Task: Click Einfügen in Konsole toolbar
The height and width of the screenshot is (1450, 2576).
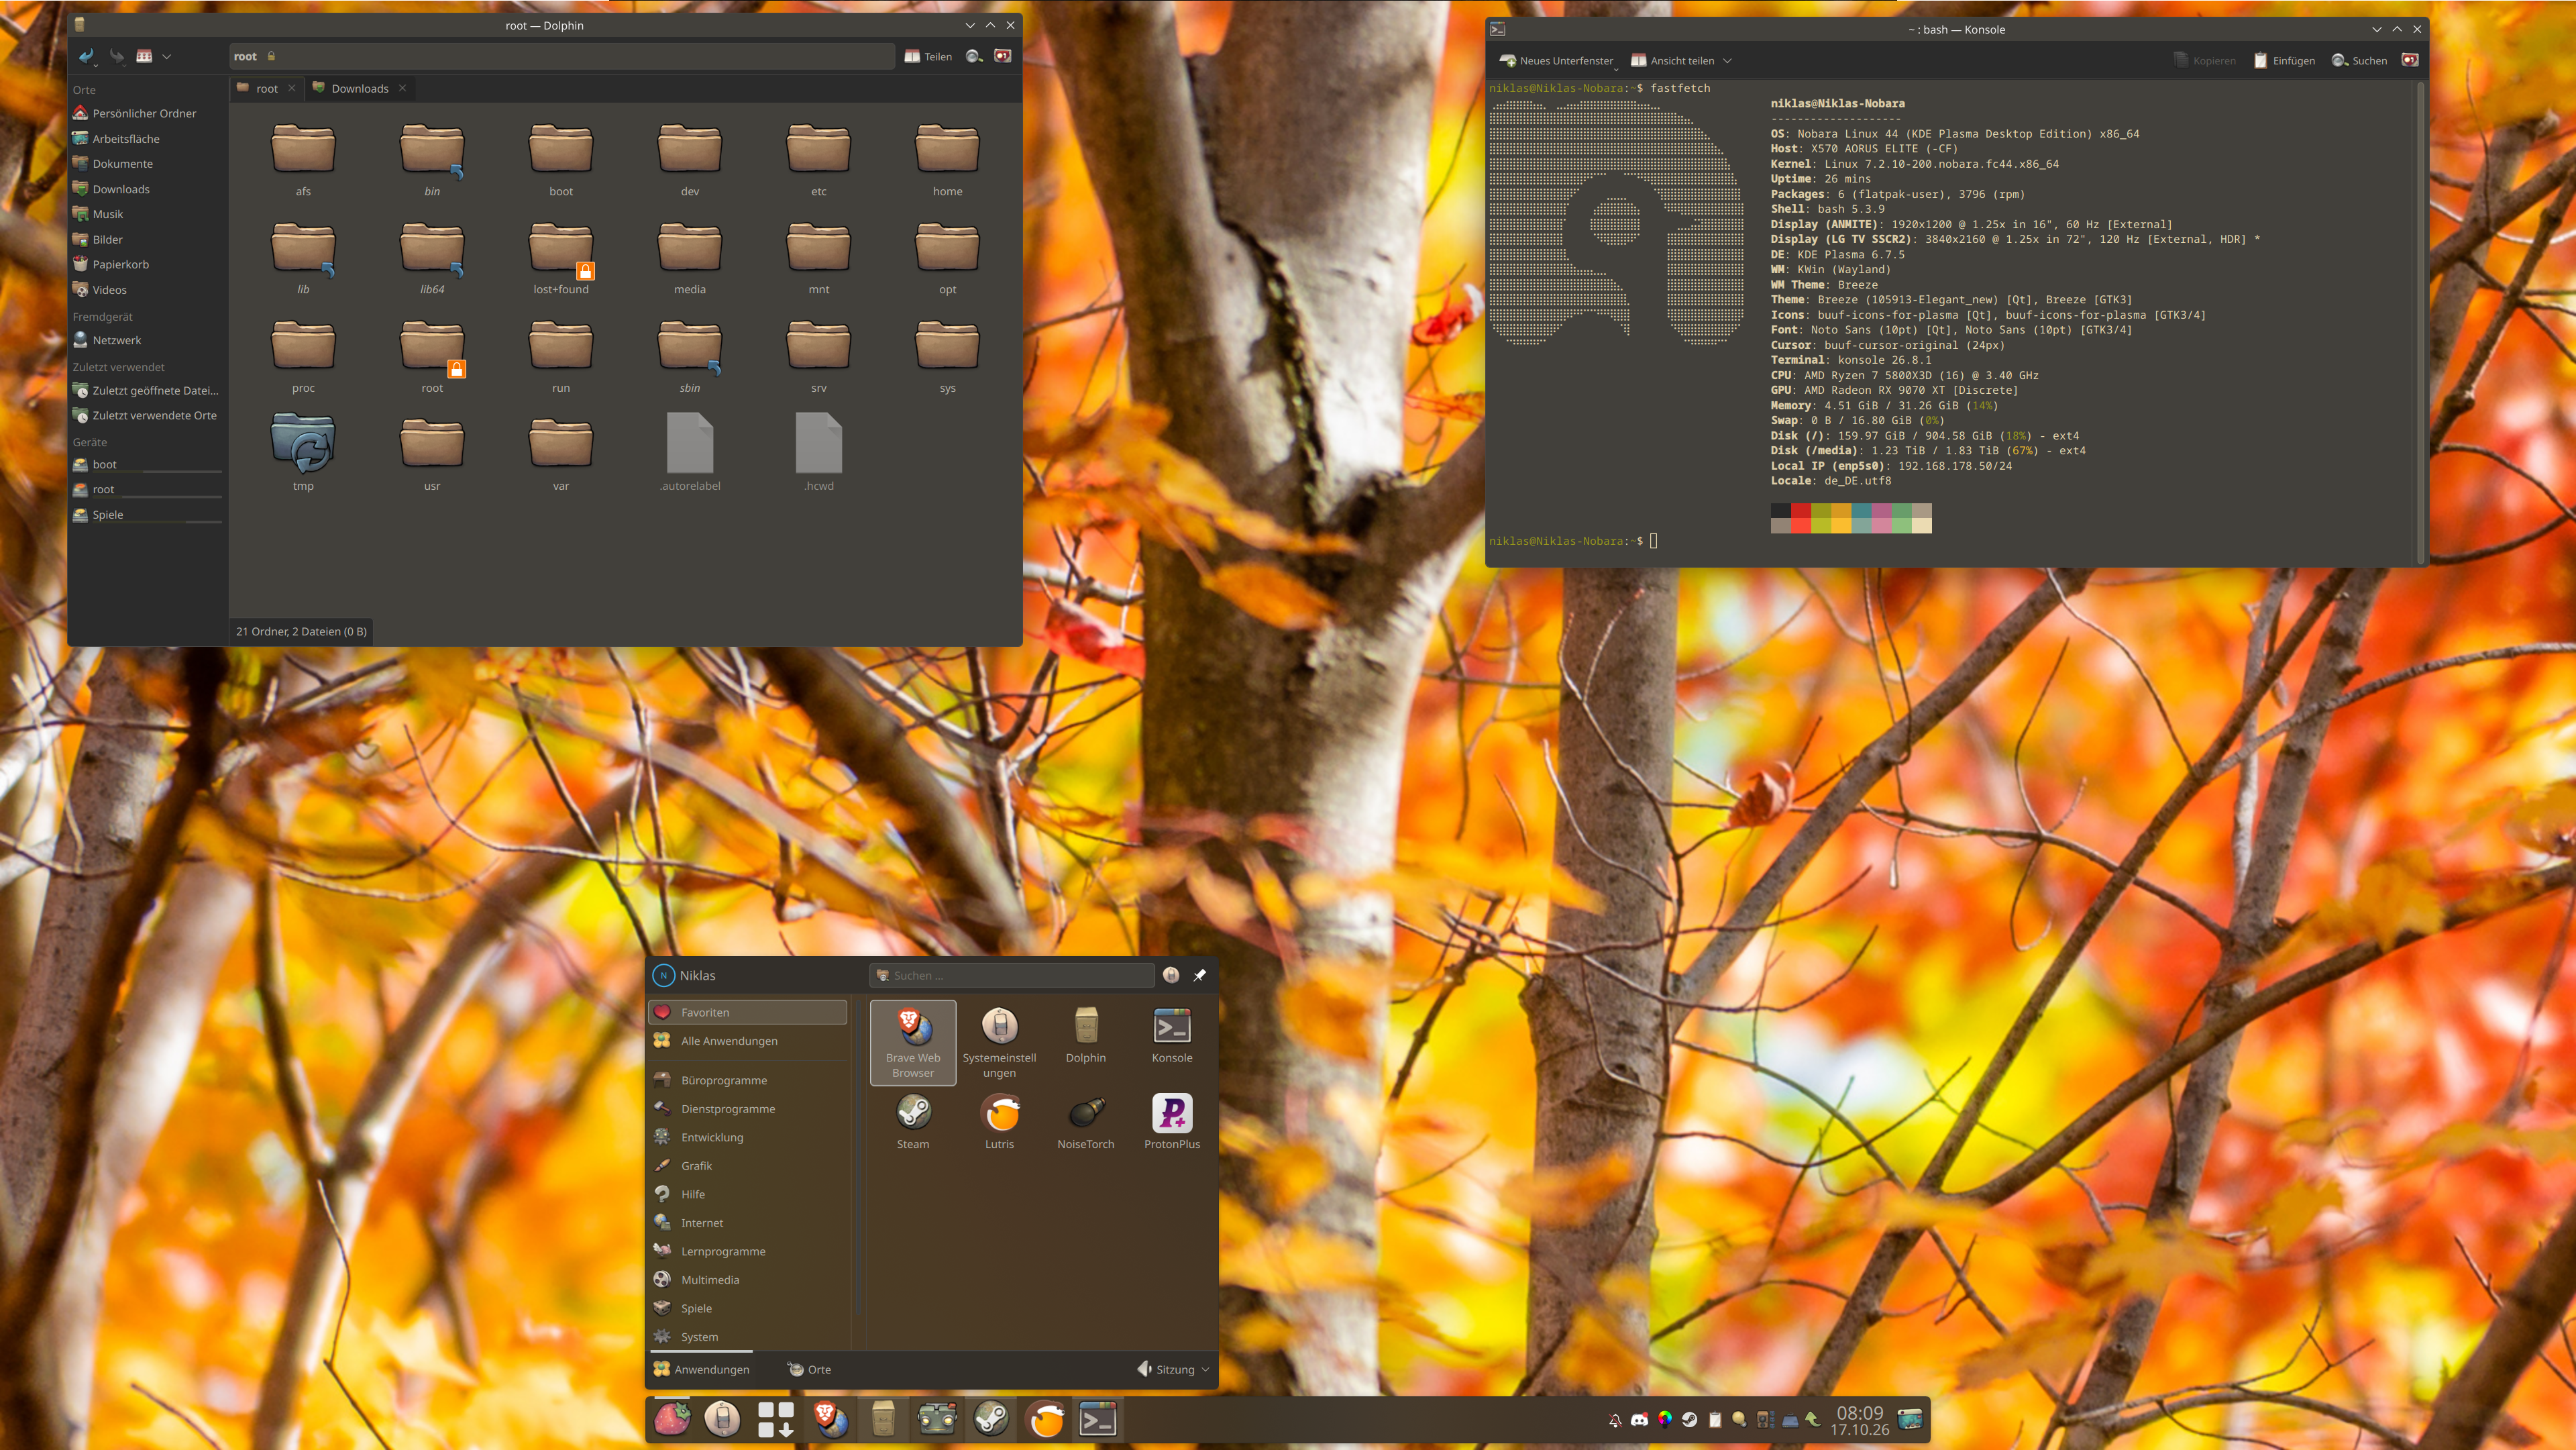Action: coord(2284,61)
